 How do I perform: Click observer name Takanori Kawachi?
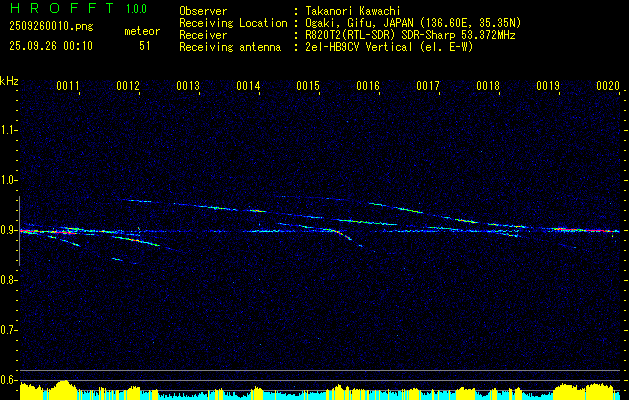click(351, 11)
